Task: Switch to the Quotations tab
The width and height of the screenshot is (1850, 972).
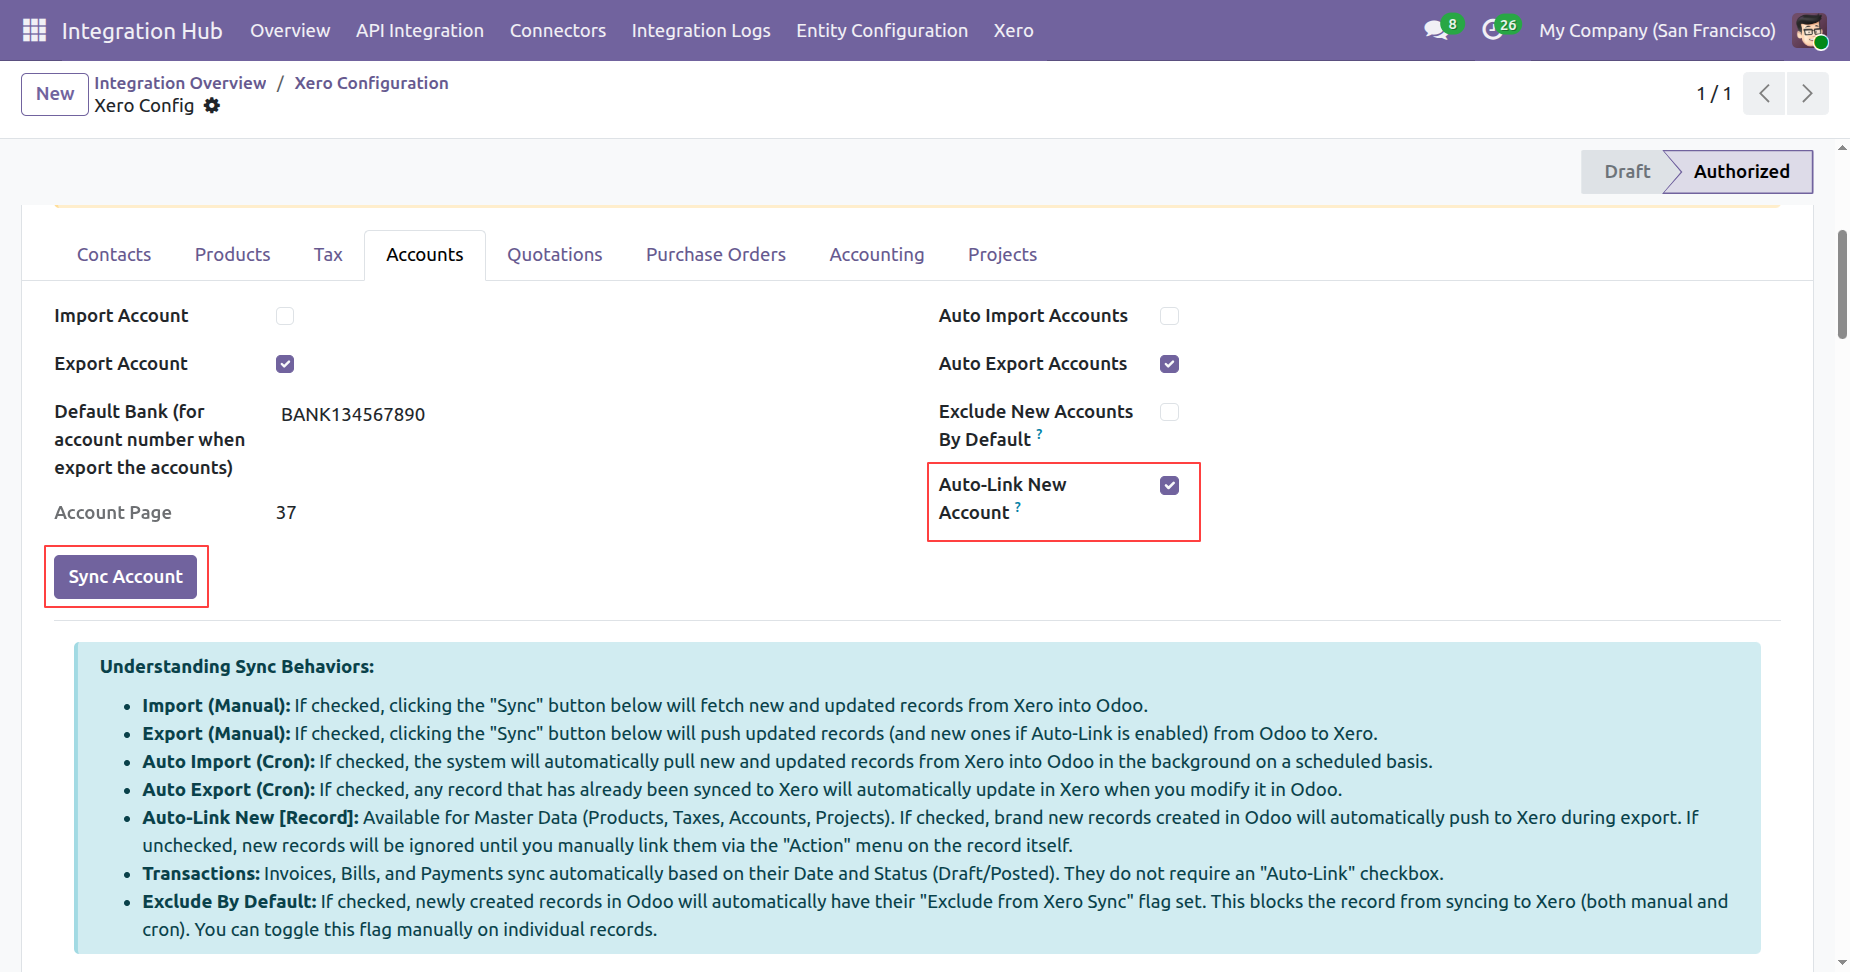Action: pyautogui.click(x=555, y=255)
